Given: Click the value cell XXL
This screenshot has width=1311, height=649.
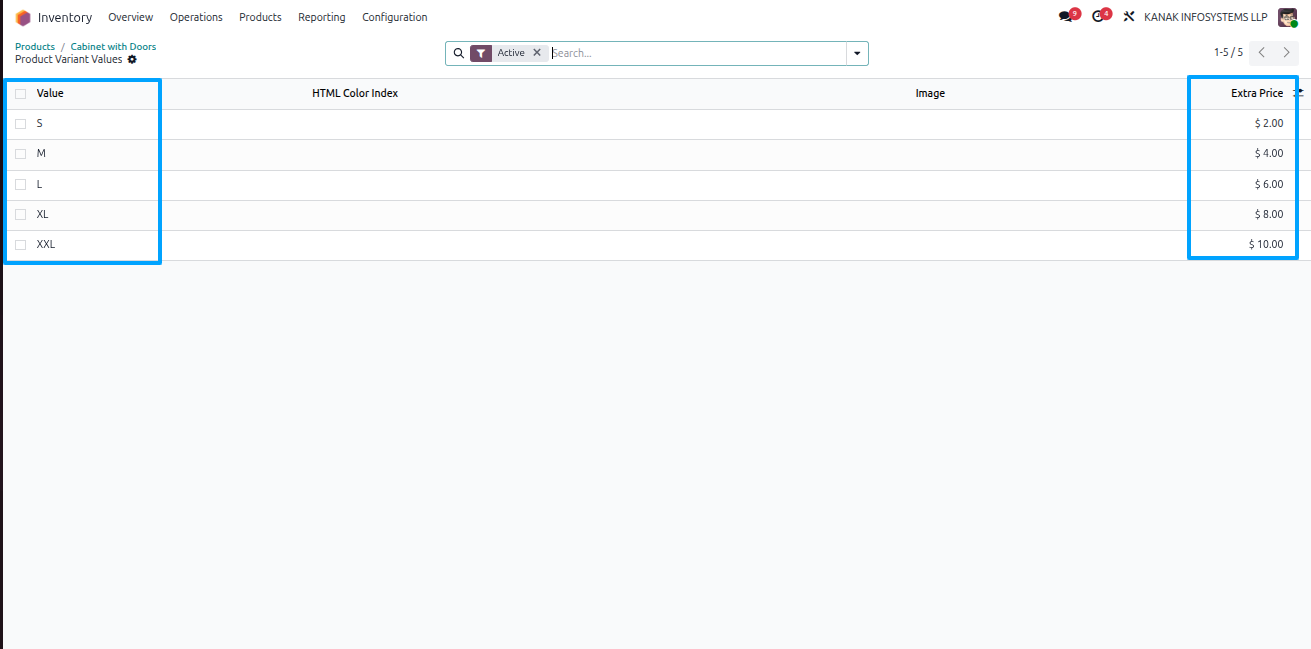Looking at the screenshot, I should pos(46,244).
